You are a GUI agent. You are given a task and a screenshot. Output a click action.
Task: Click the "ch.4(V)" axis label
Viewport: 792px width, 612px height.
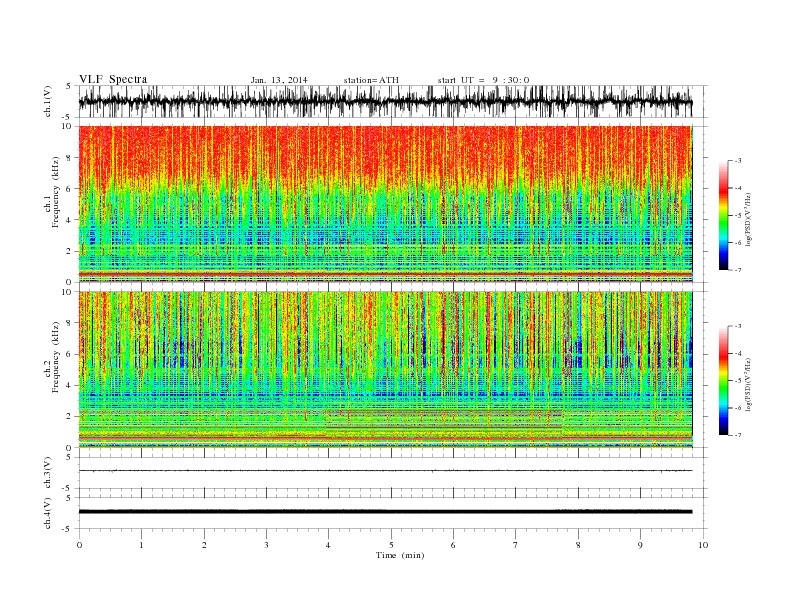tap(48, 513)
